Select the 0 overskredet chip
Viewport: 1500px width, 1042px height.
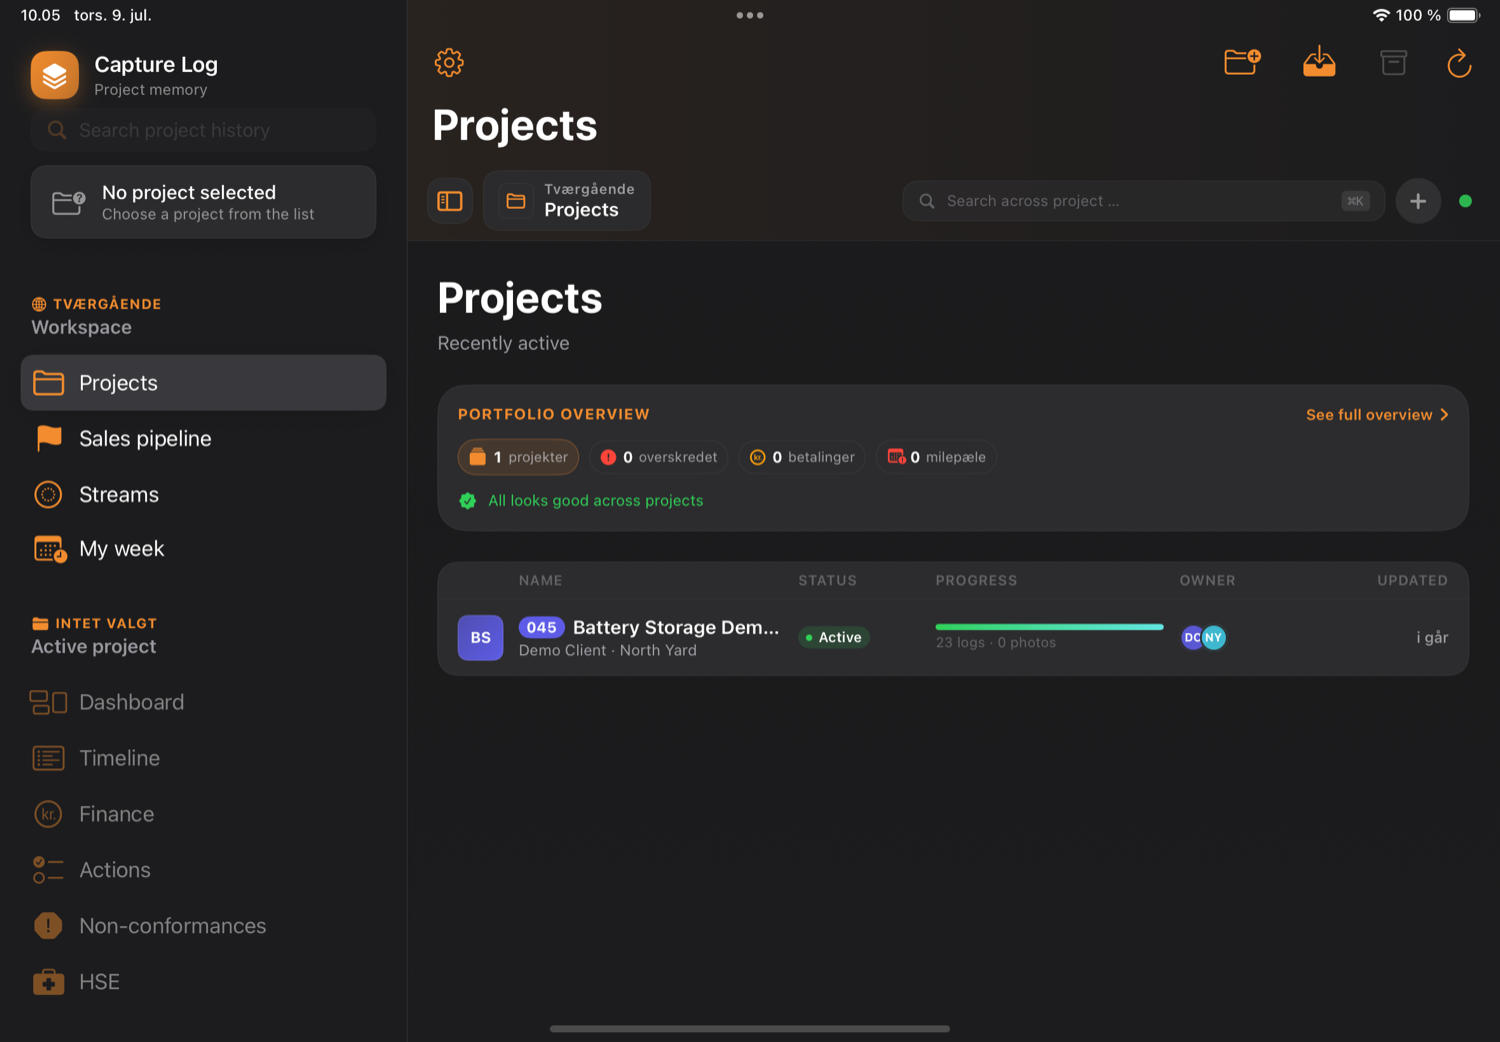pos(659,457)
